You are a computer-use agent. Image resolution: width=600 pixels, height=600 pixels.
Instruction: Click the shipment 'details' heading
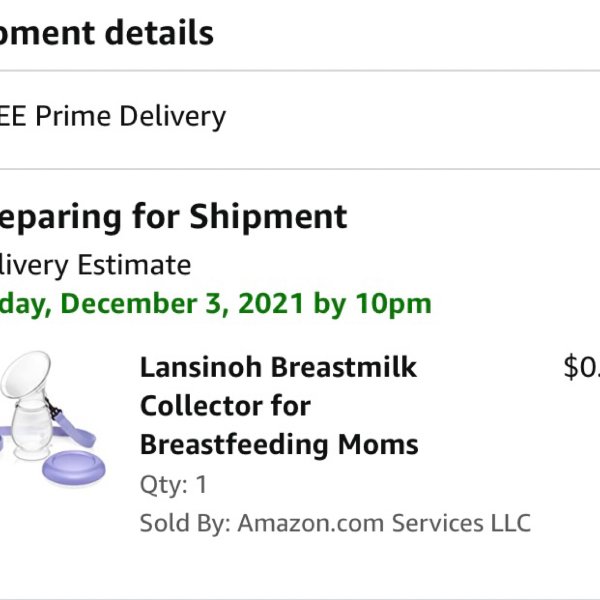(x=159, y=33)
